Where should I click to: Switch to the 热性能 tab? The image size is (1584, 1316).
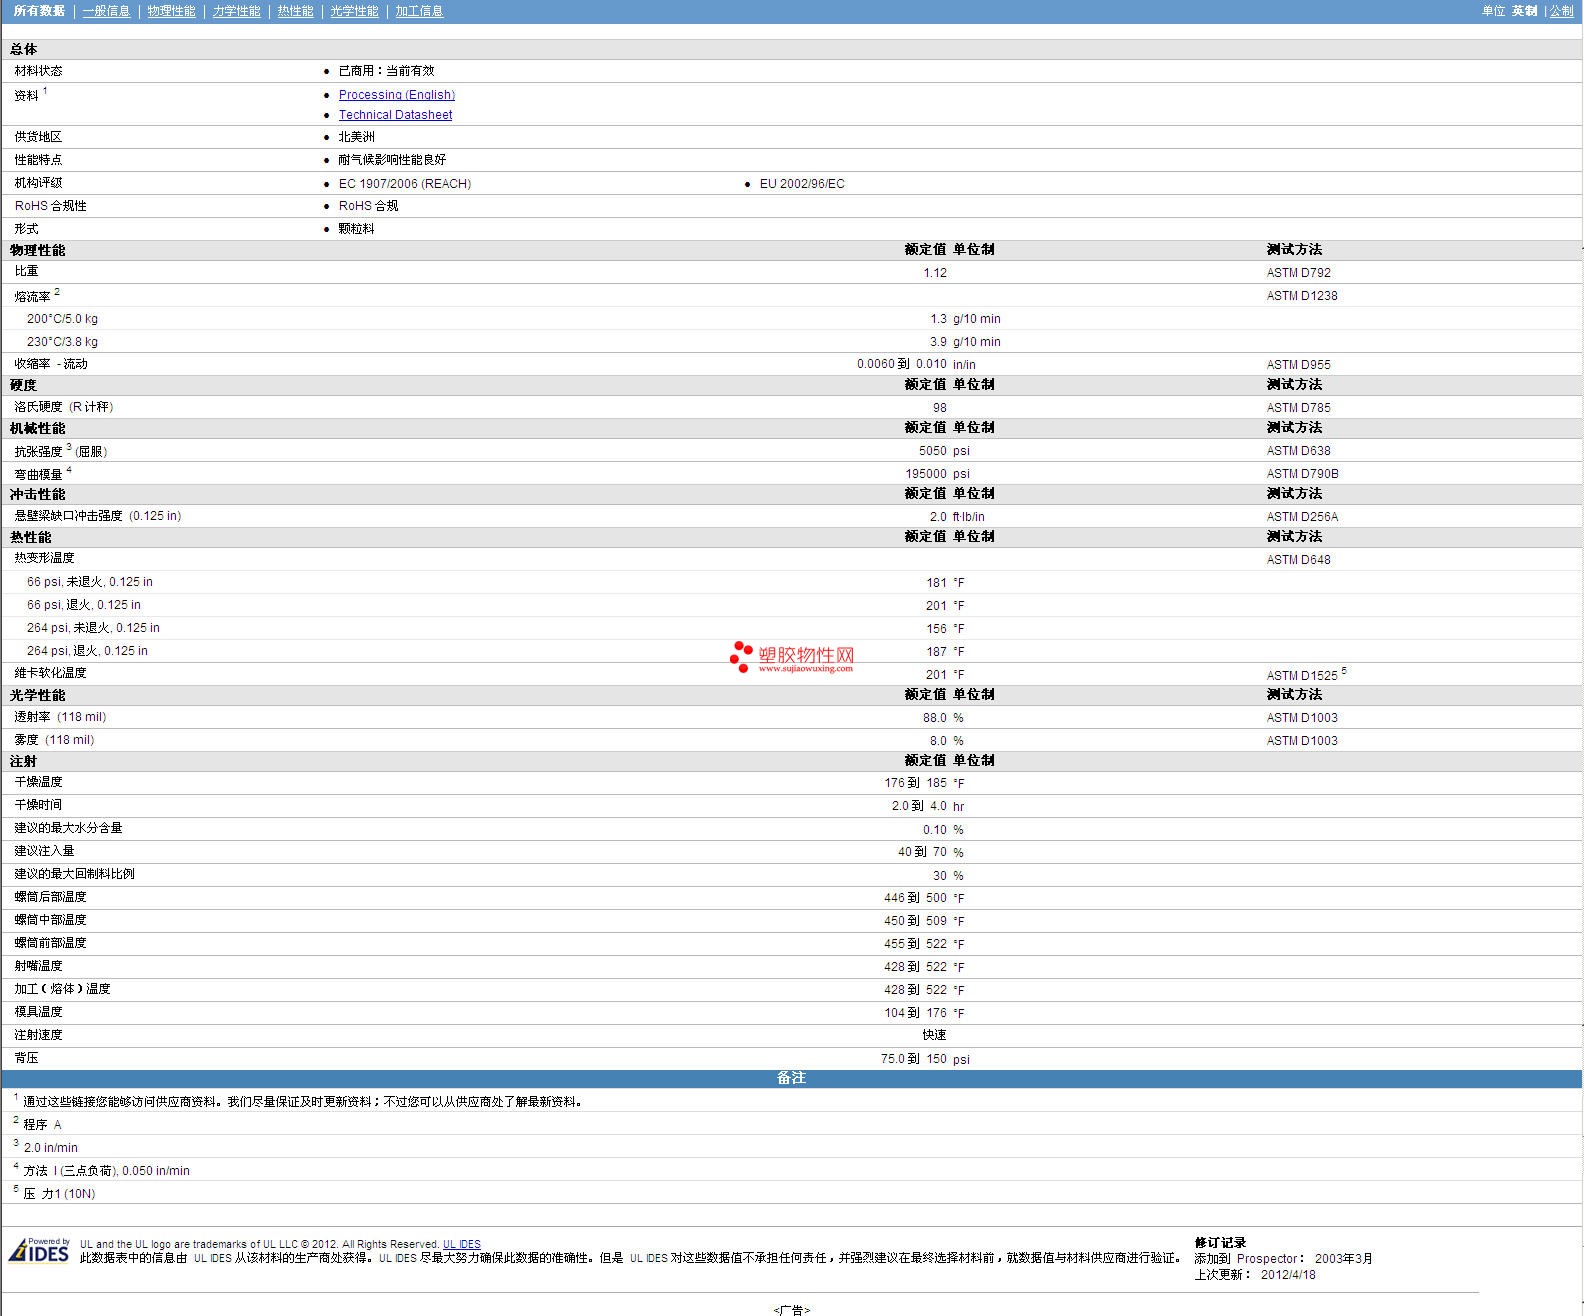[295, 11]
